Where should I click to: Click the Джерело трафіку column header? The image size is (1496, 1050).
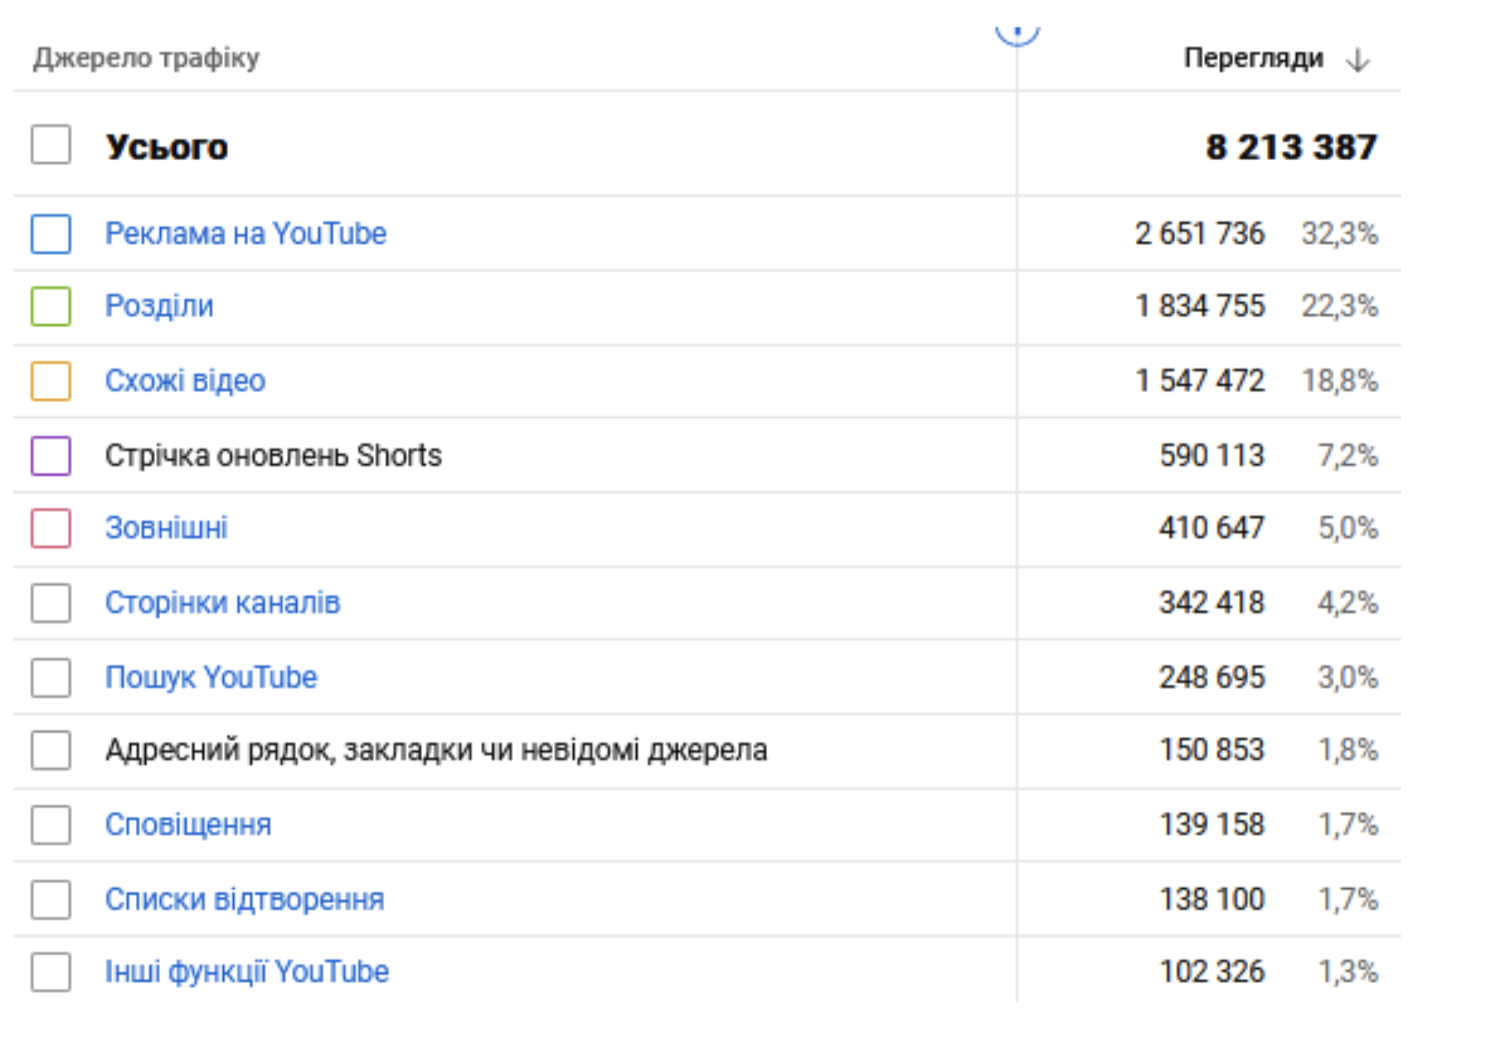click(146, 58)
